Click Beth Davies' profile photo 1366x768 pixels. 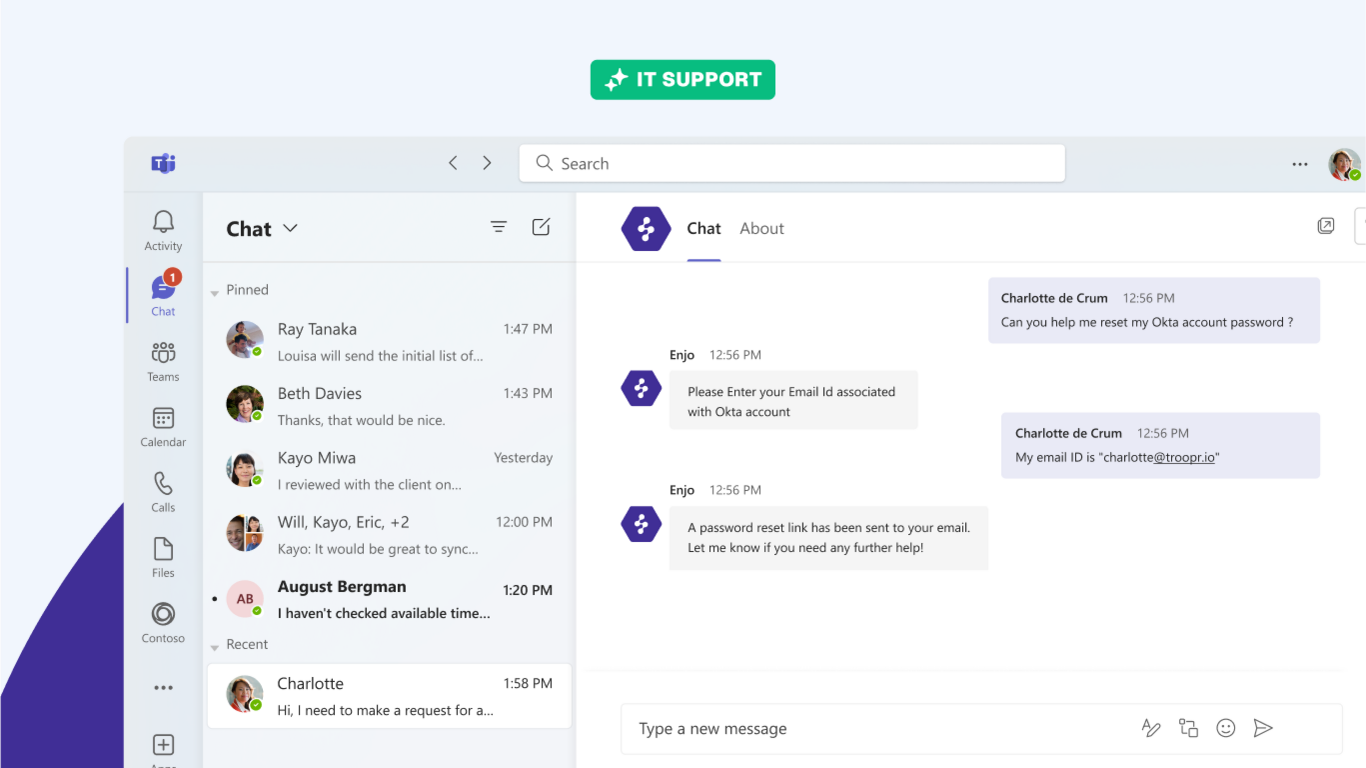[244, 404]
